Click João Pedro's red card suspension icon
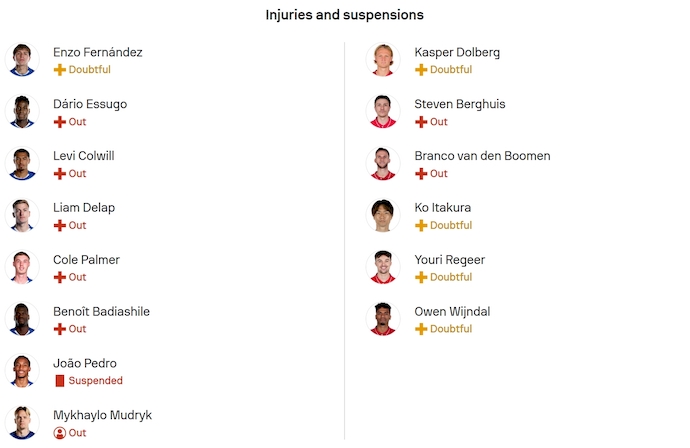The height and width of the screenshot is (448, 690). (x=60, y=381)
